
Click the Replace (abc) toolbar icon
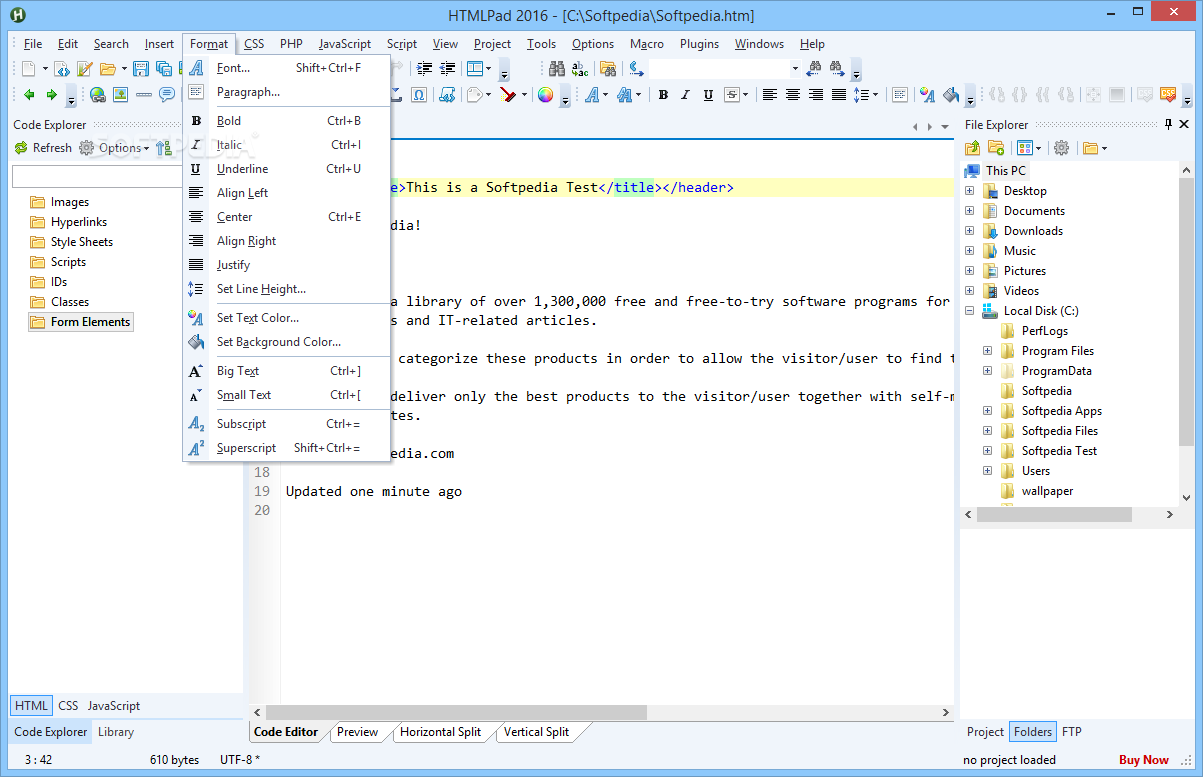pos(580,69)
